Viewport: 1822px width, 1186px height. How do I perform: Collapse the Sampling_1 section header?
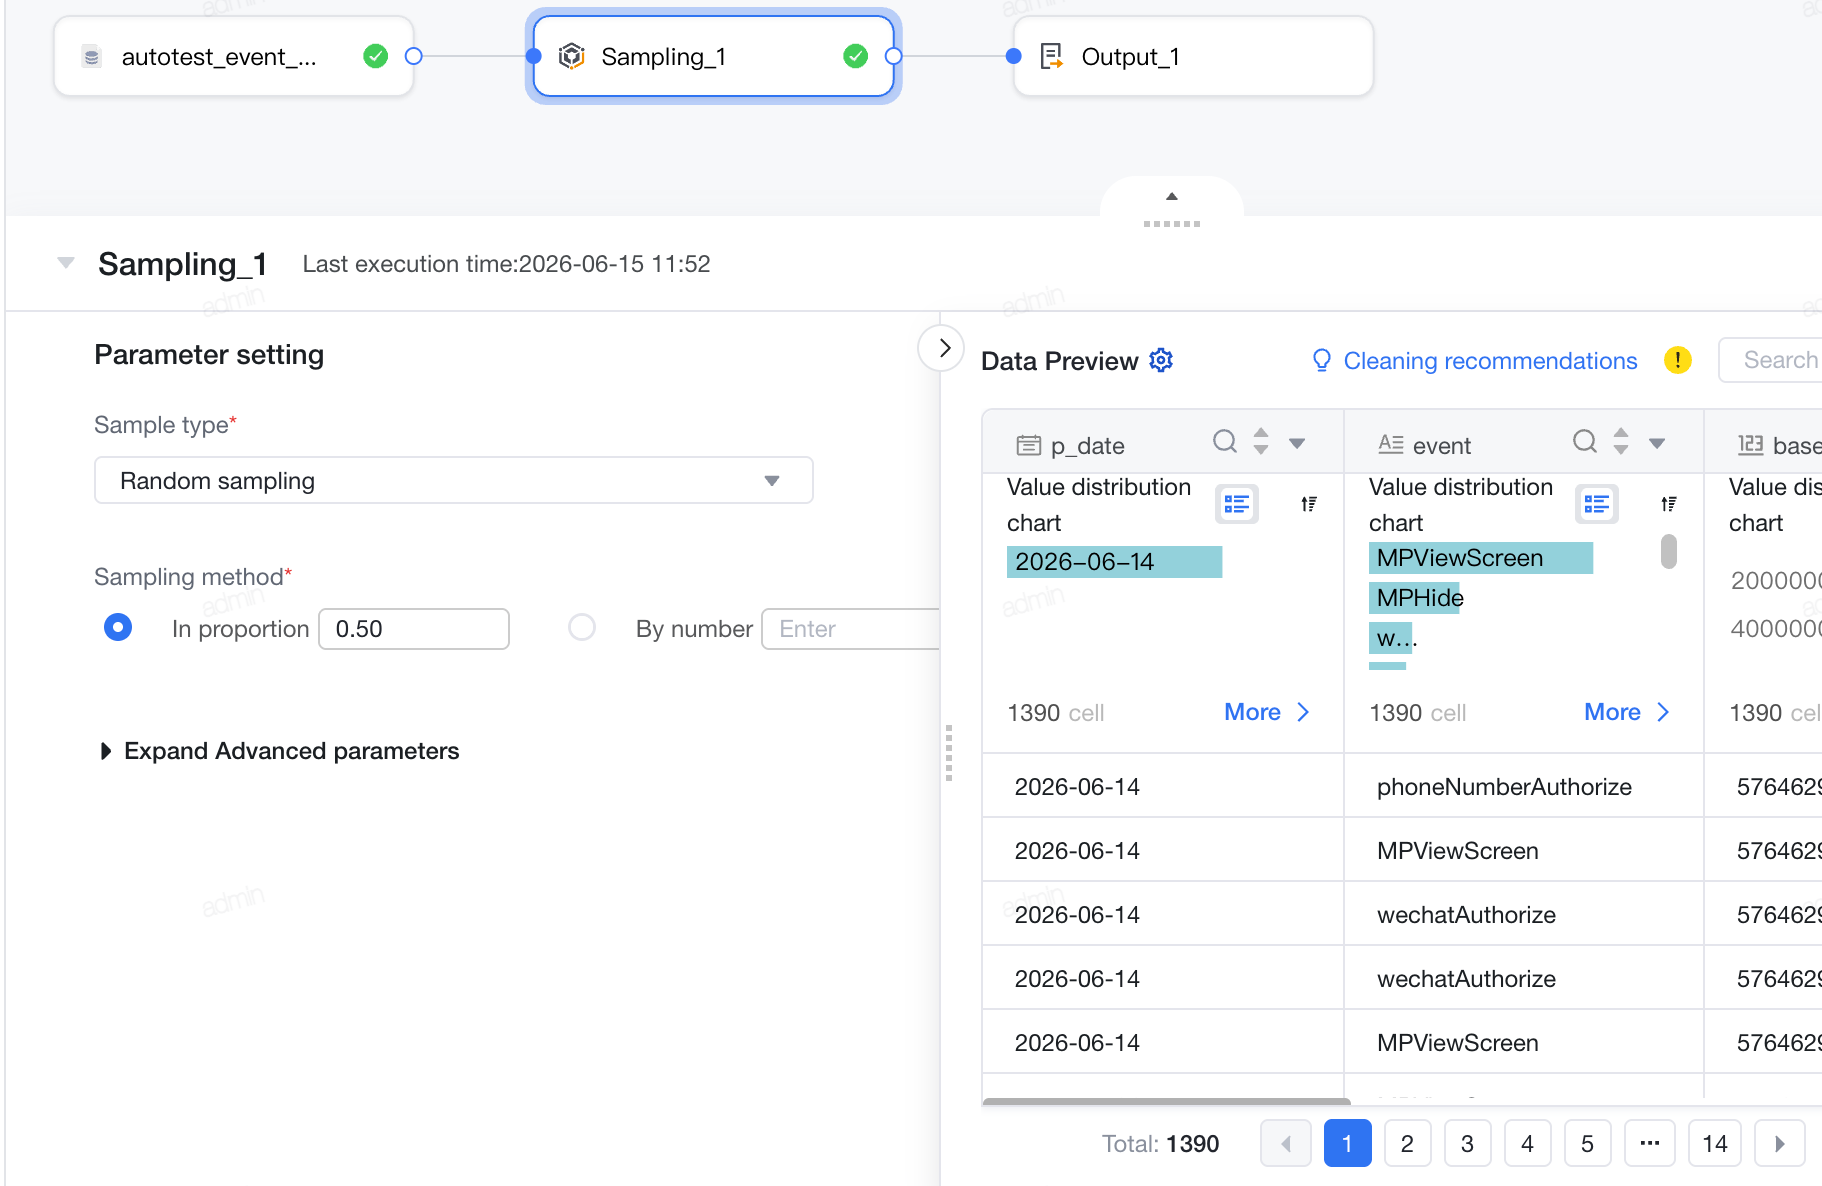[x=66, y=263]
